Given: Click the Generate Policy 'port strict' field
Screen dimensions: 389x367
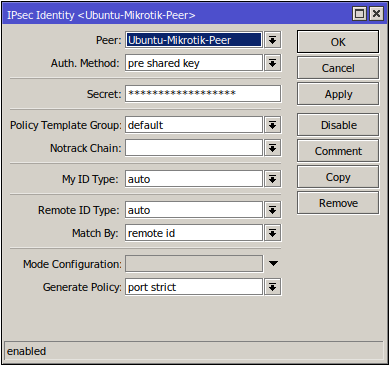Looking at the screenshot, I should click(194, 287).
